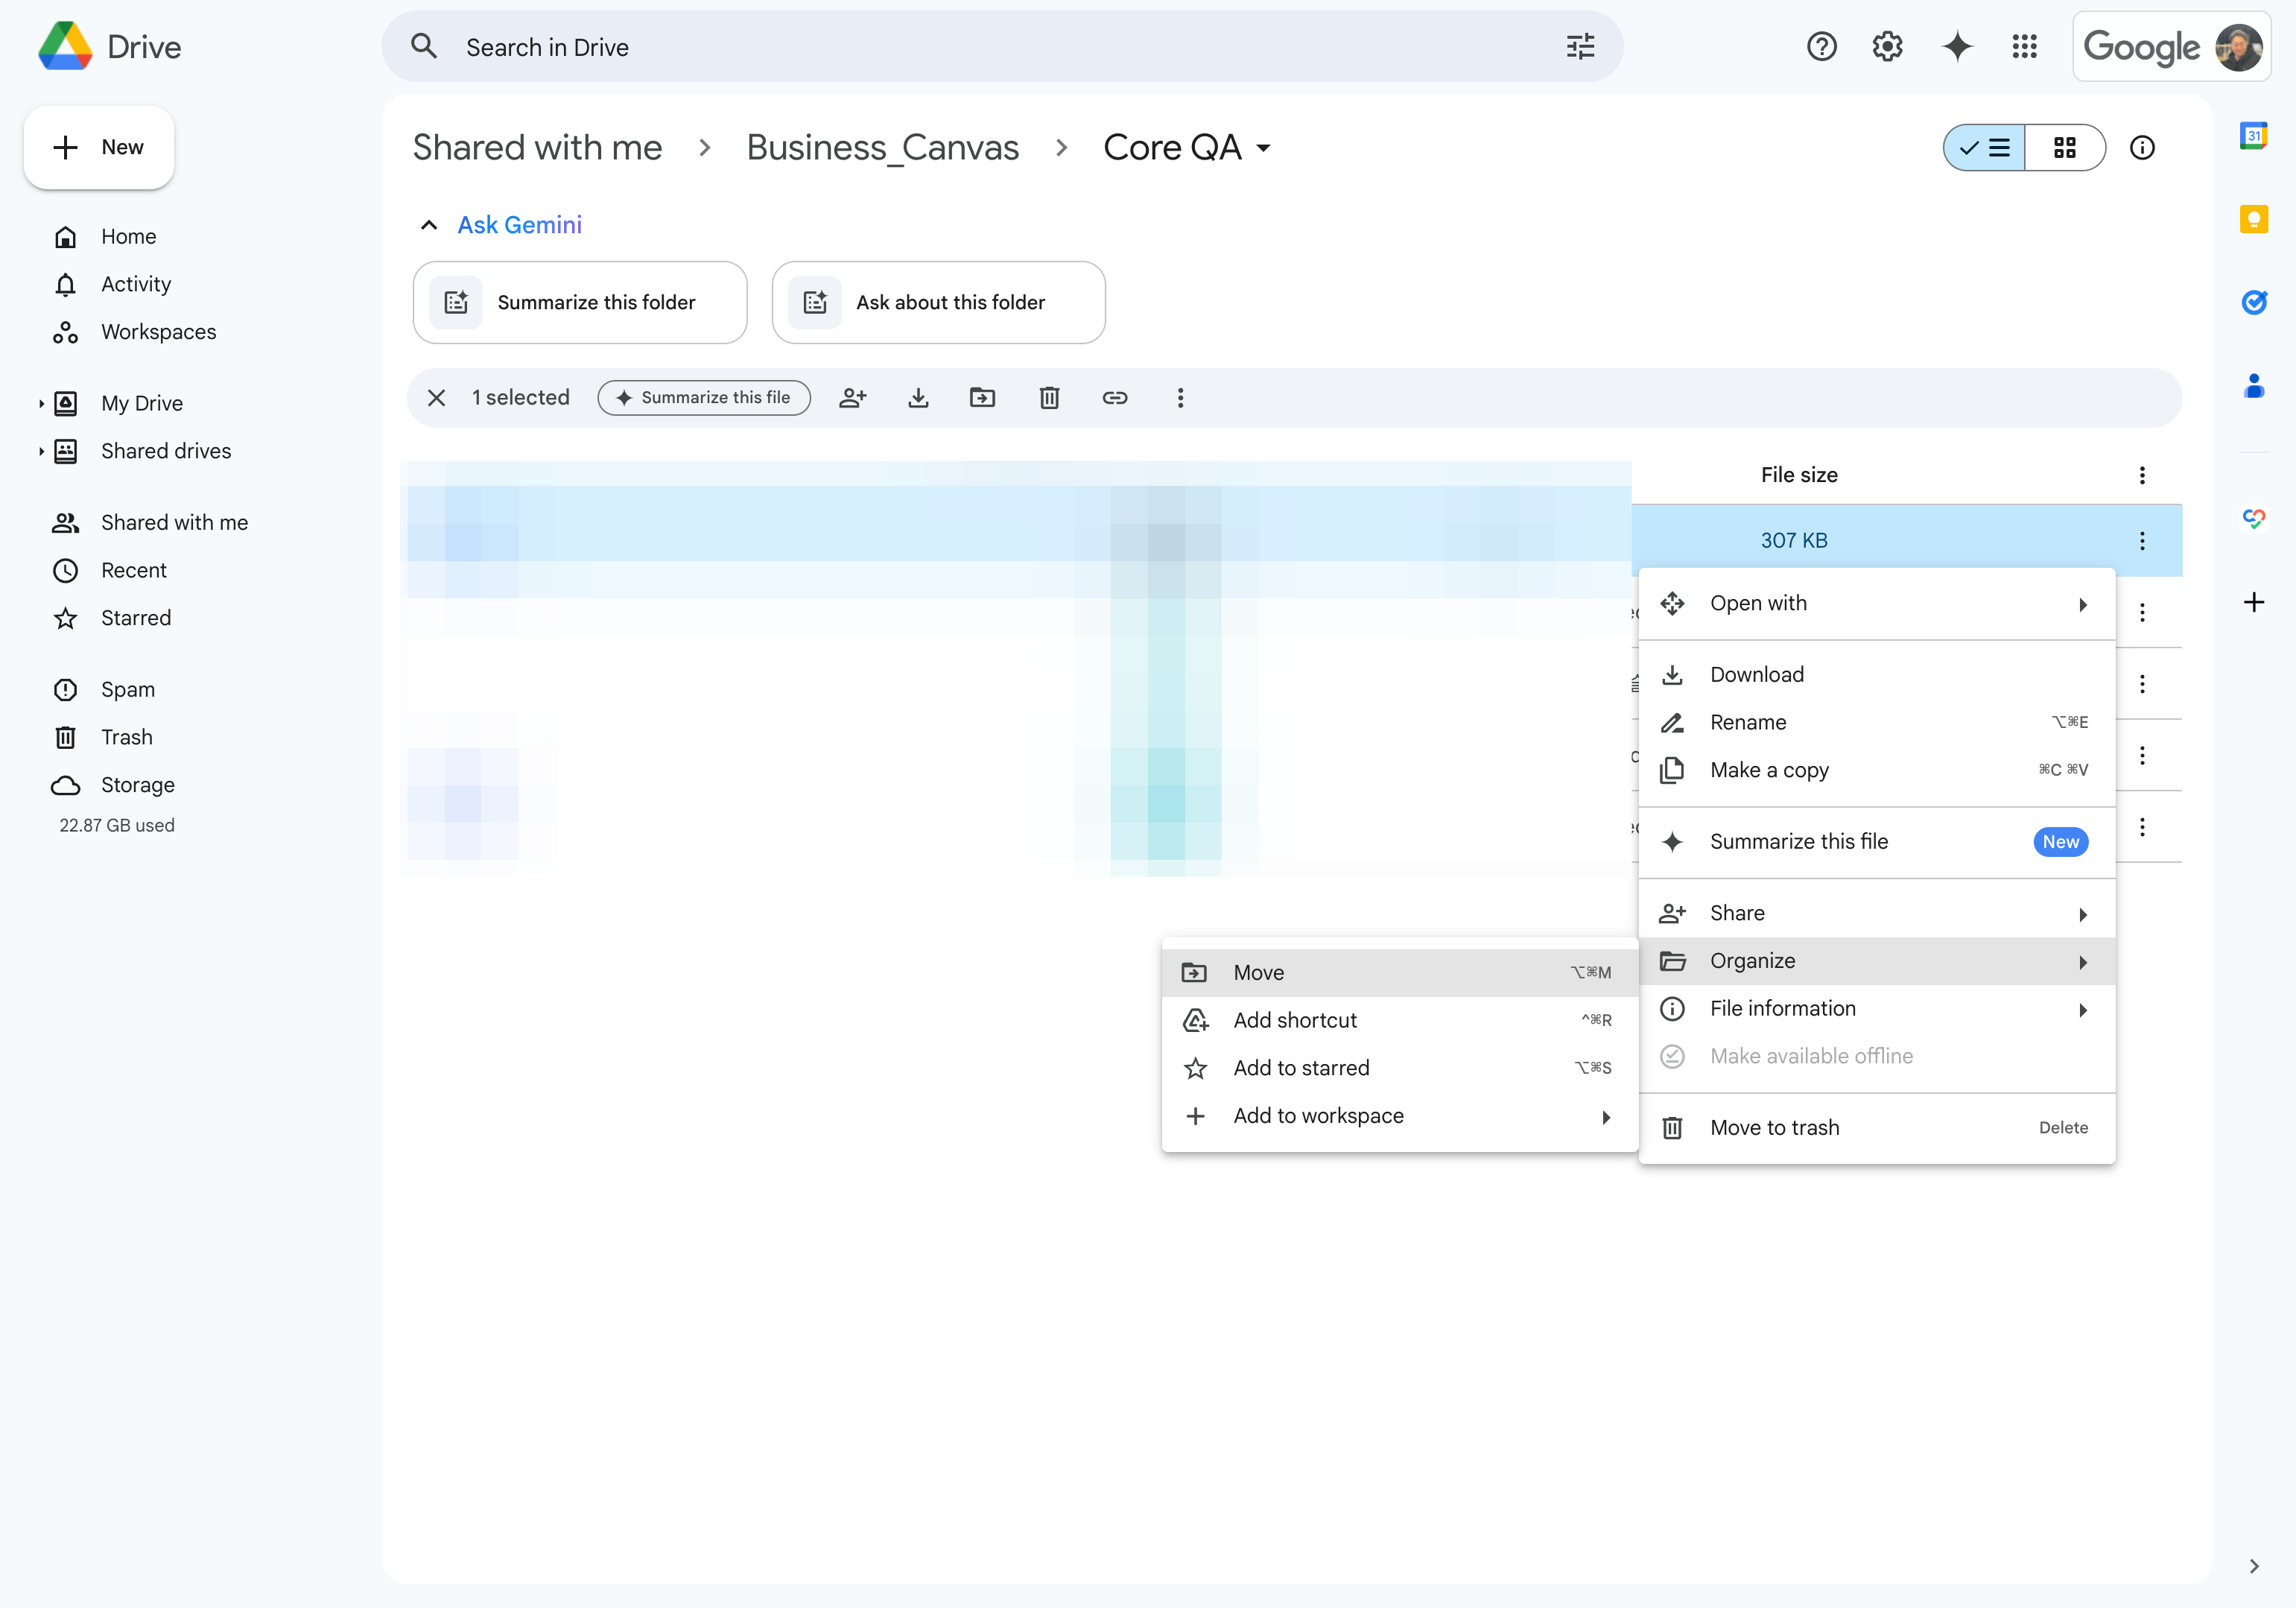Open Spam in sidebar

pyautogui.click(x=127, y=690)
